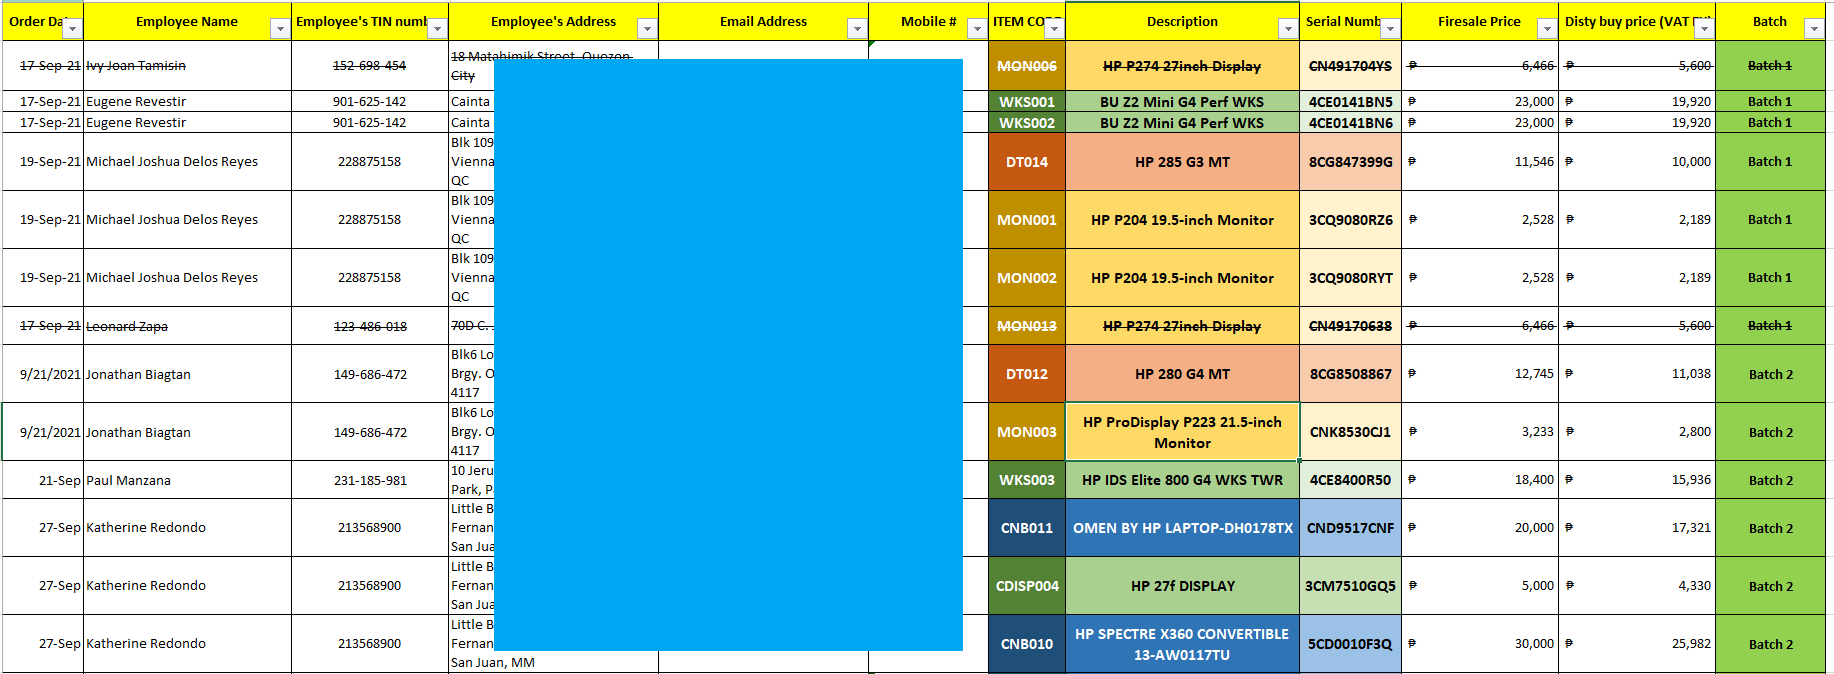The height and width of the screenshot is (674, 1834).
Task: Select serial number 8CG8508867
Action: [x=1351, y=374]
